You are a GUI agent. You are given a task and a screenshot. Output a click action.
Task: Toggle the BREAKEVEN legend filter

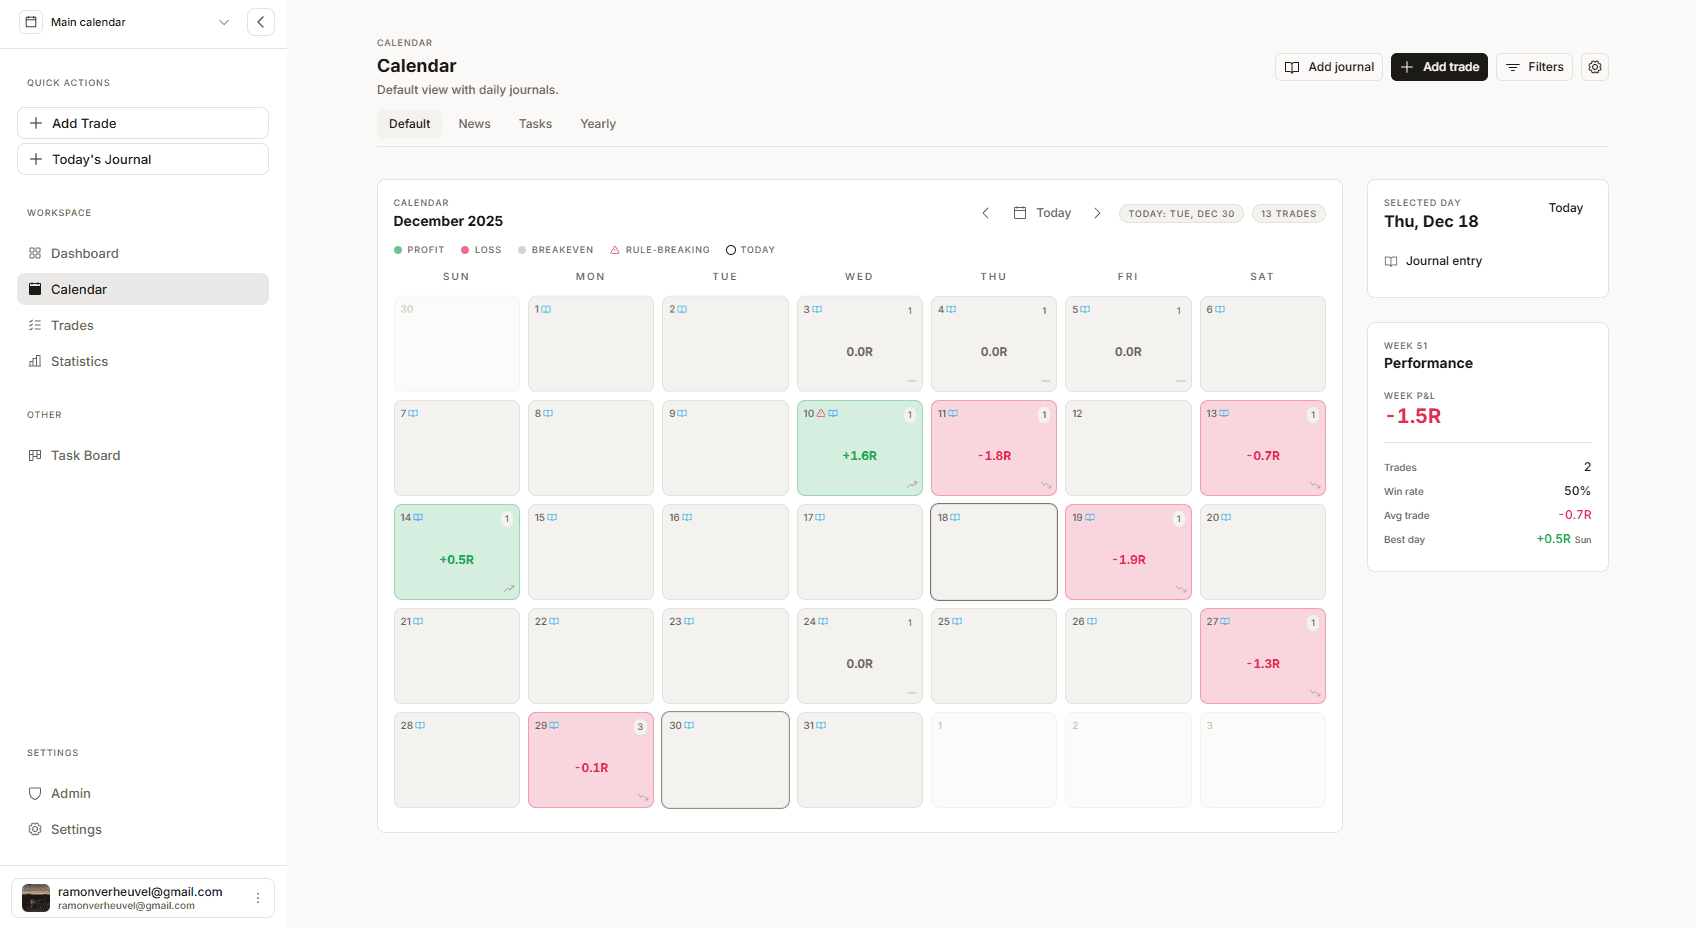pyautogui.click(x=555, y=249)
